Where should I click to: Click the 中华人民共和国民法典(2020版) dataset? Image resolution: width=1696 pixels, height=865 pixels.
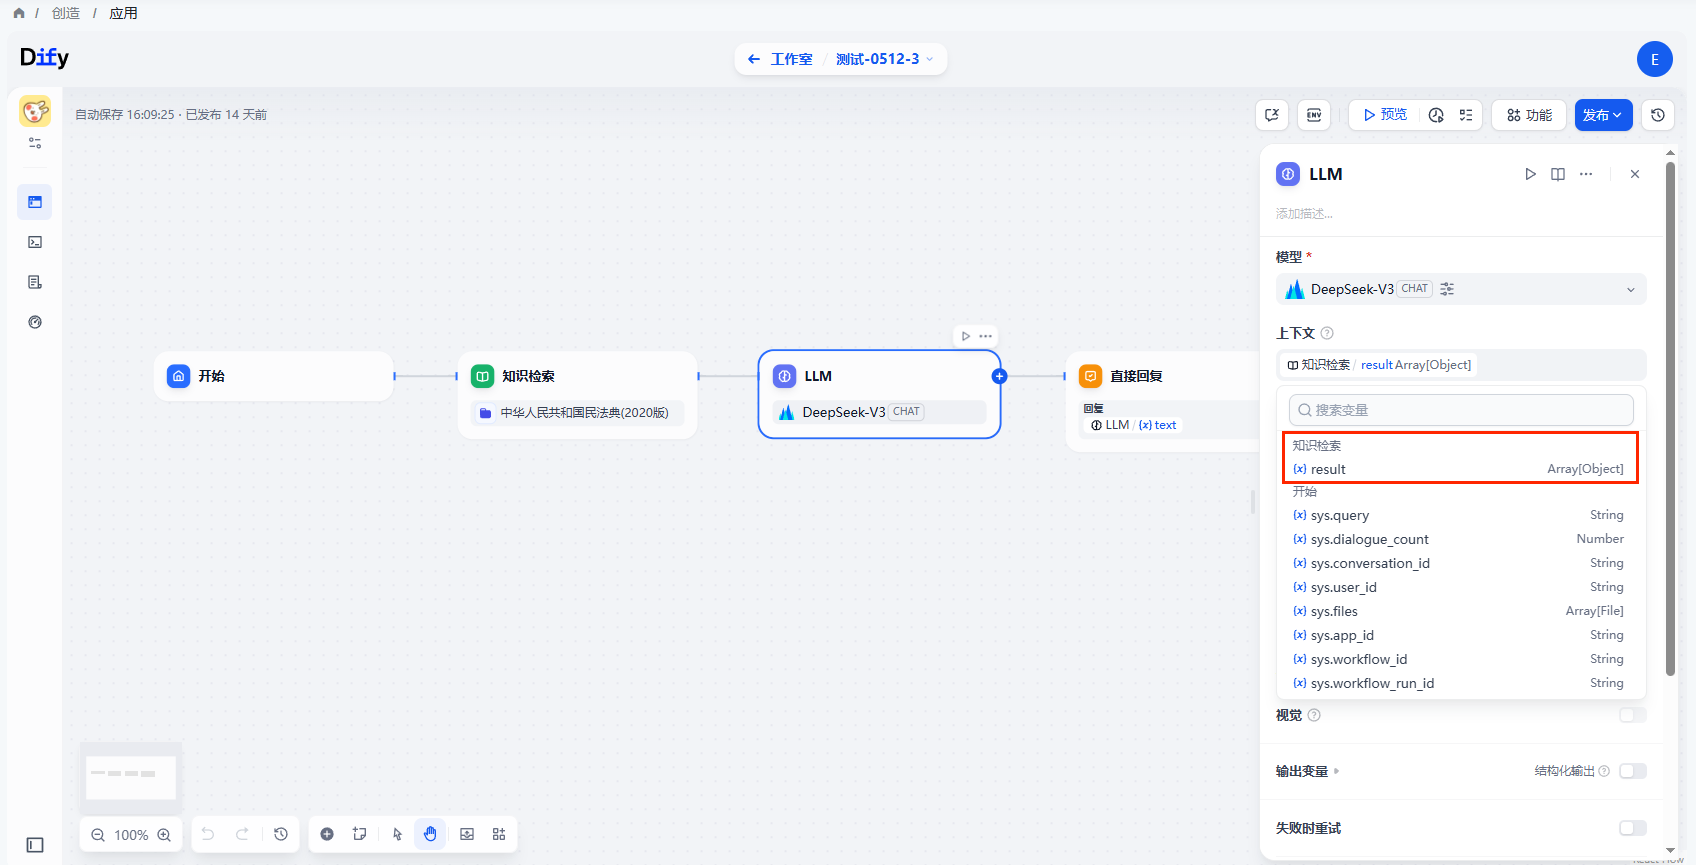[578, 412]
